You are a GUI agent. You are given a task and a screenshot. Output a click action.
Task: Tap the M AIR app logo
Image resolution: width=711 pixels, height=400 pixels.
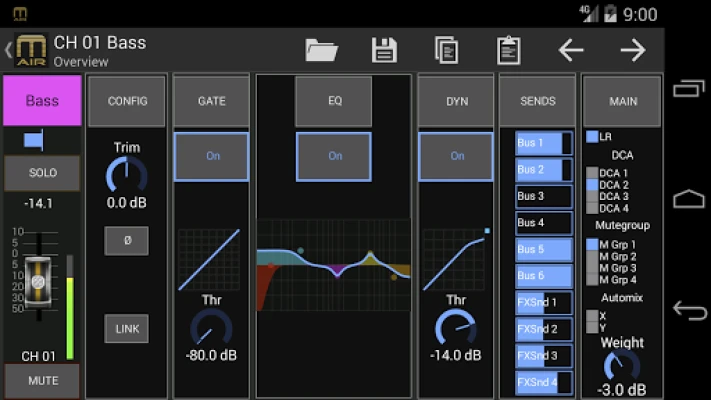(x=30, y=50)
